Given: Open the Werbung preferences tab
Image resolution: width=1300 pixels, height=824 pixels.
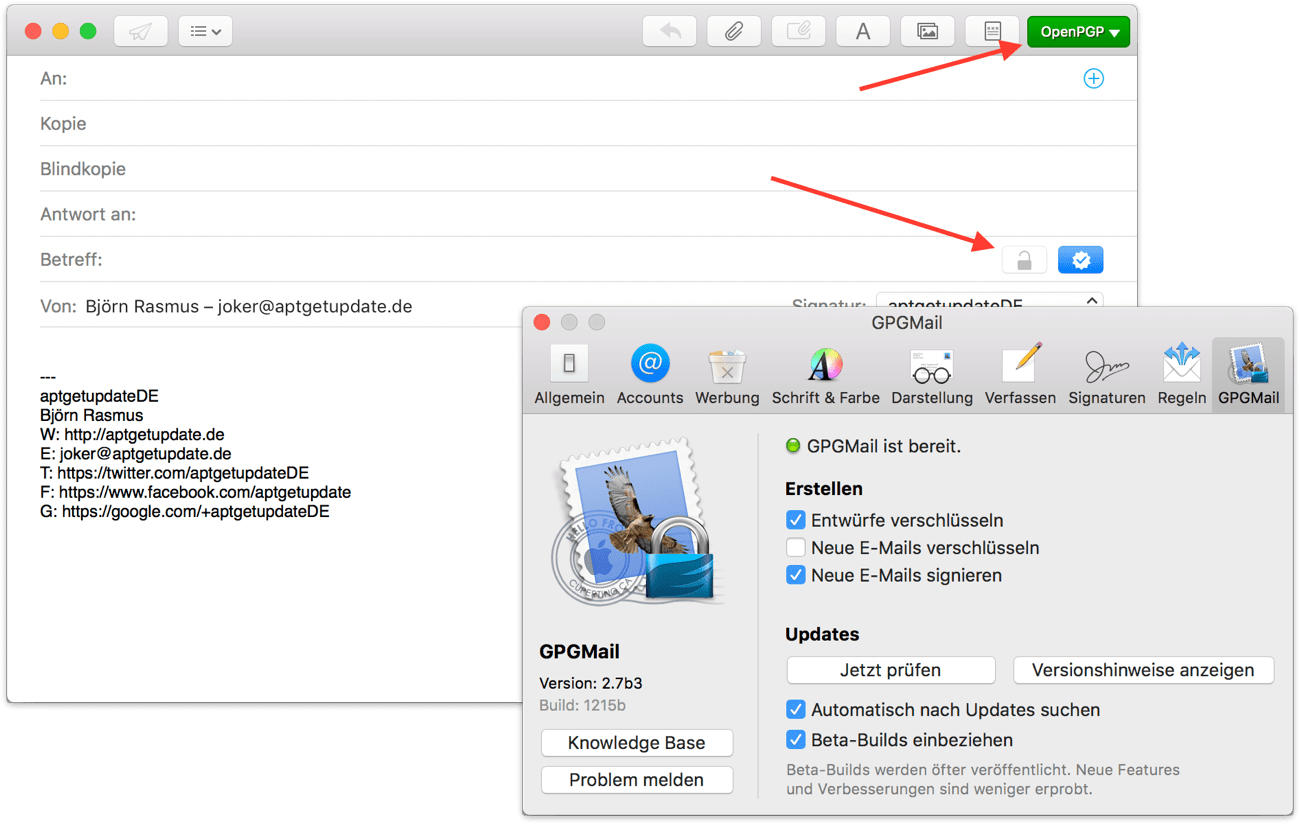Looking at the screenshot, I should tap(727, 375).
